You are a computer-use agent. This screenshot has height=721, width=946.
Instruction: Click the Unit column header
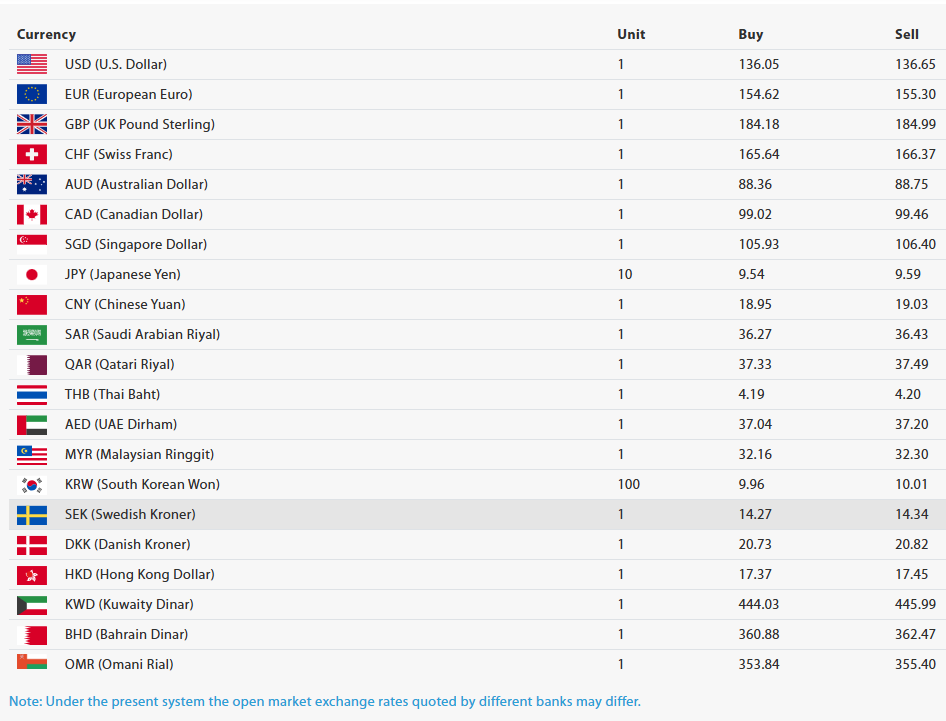point(631,34)
